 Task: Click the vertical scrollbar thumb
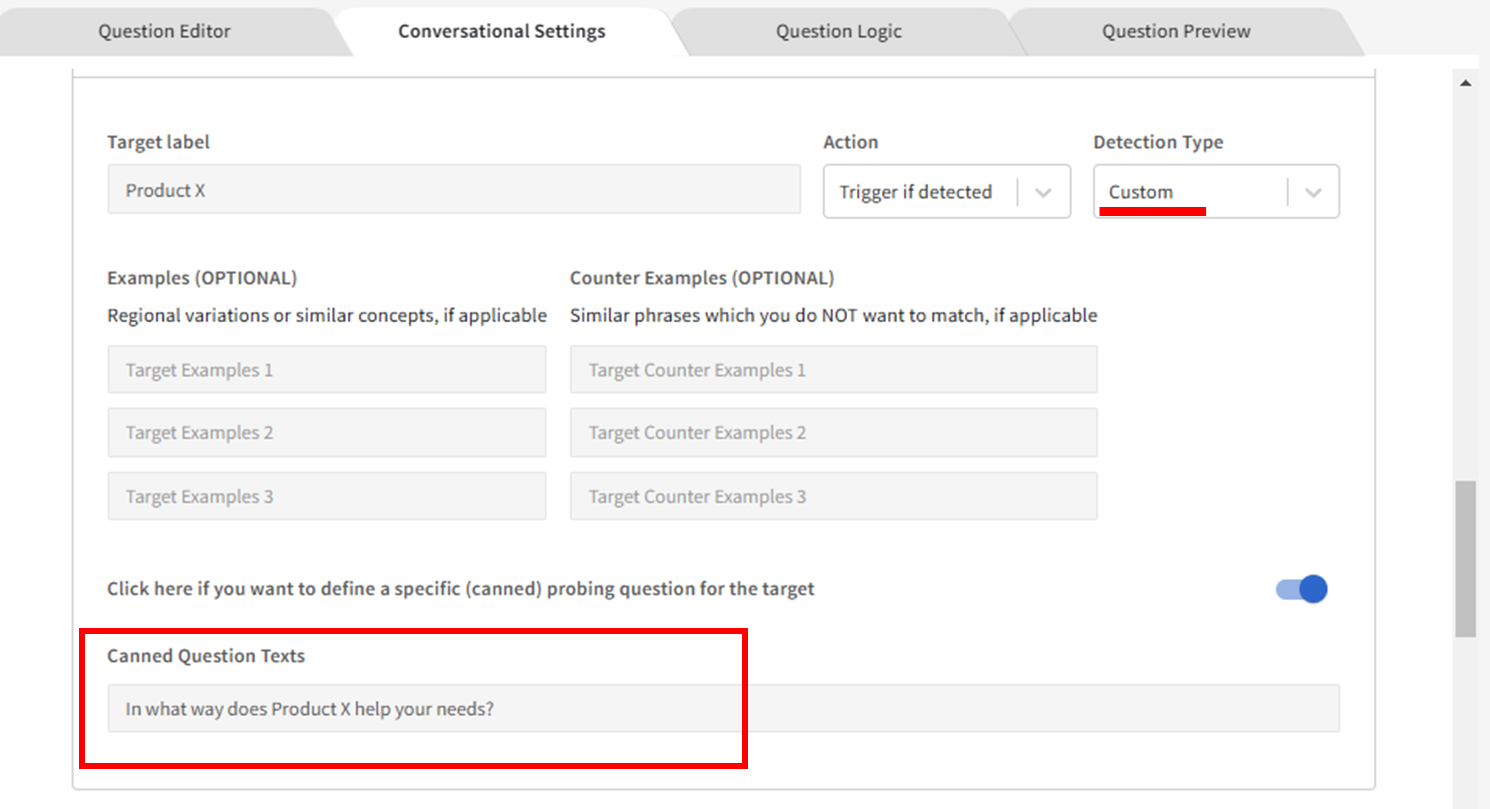point(1466,558)
